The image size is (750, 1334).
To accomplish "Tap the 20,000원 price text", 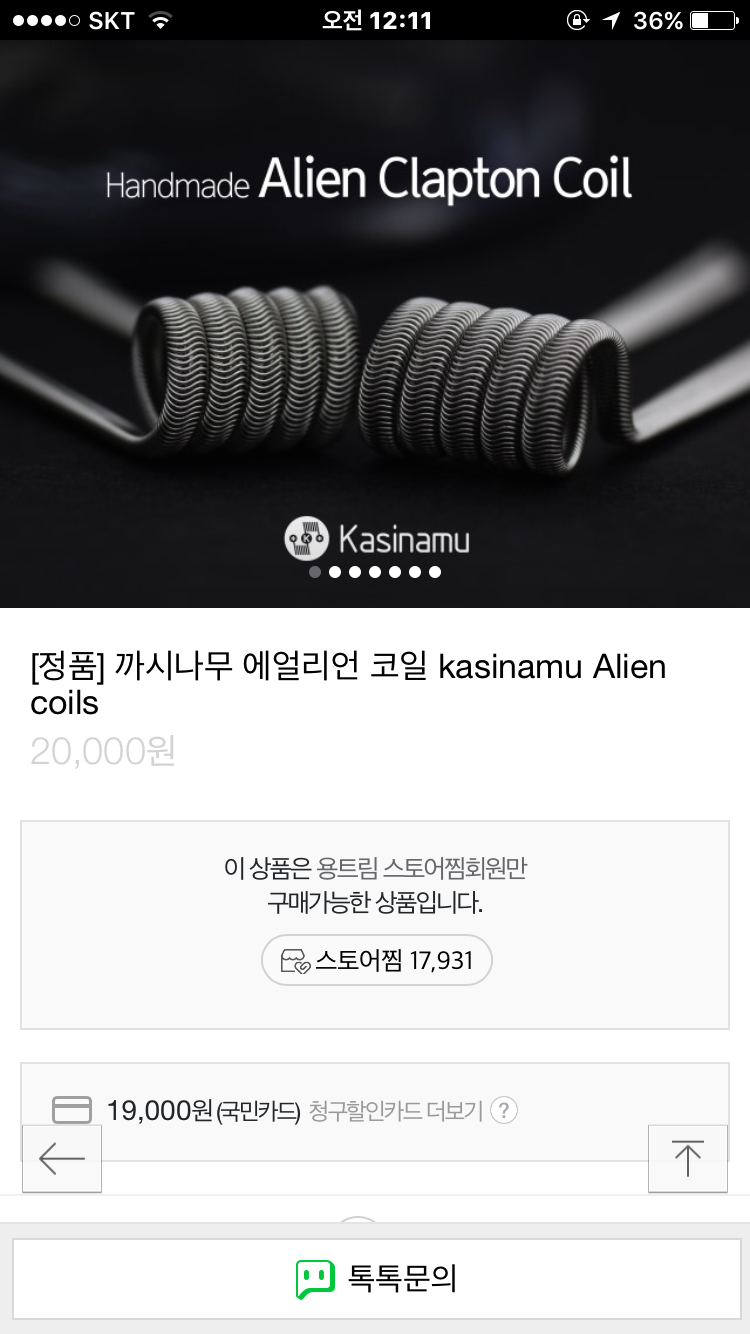I will point(103,751).
